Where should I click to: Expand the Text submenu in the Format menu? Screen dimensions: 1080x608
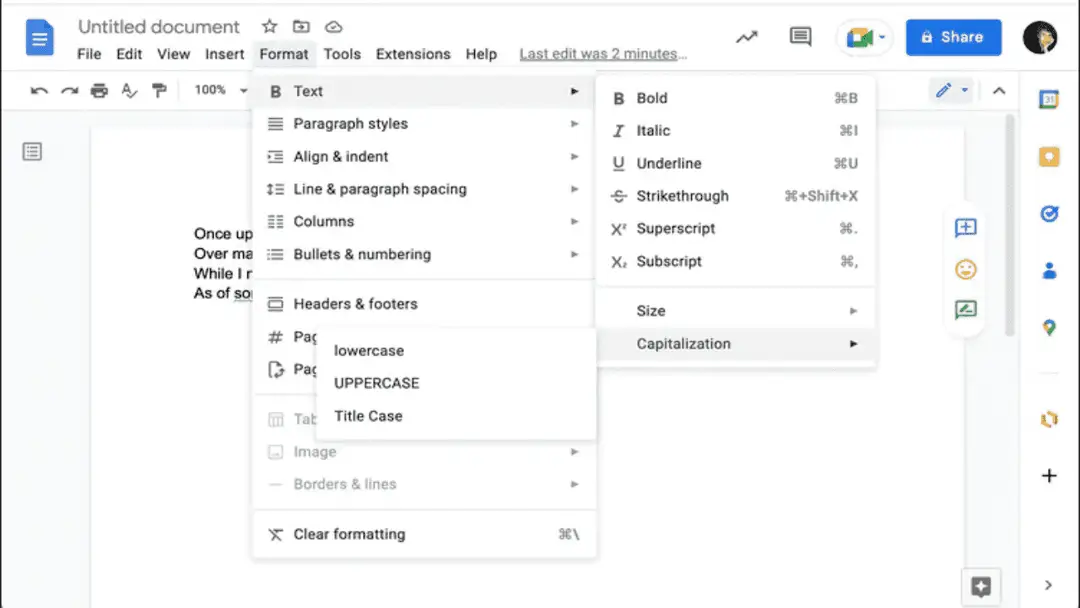point(423,91)
